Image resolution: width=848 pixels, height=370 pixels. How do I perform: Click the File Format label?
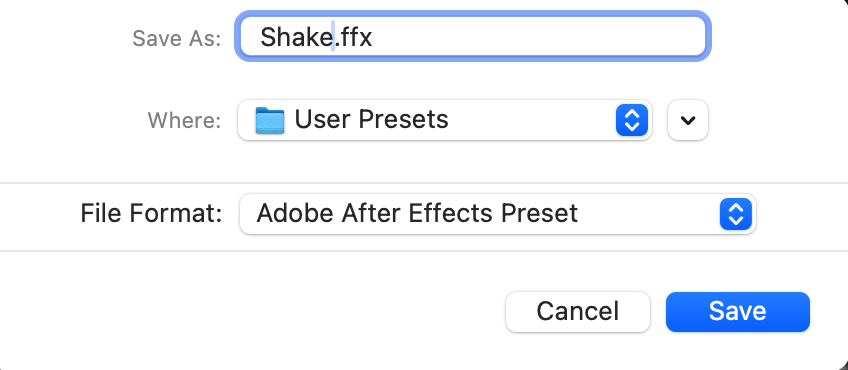click(151, 213)
